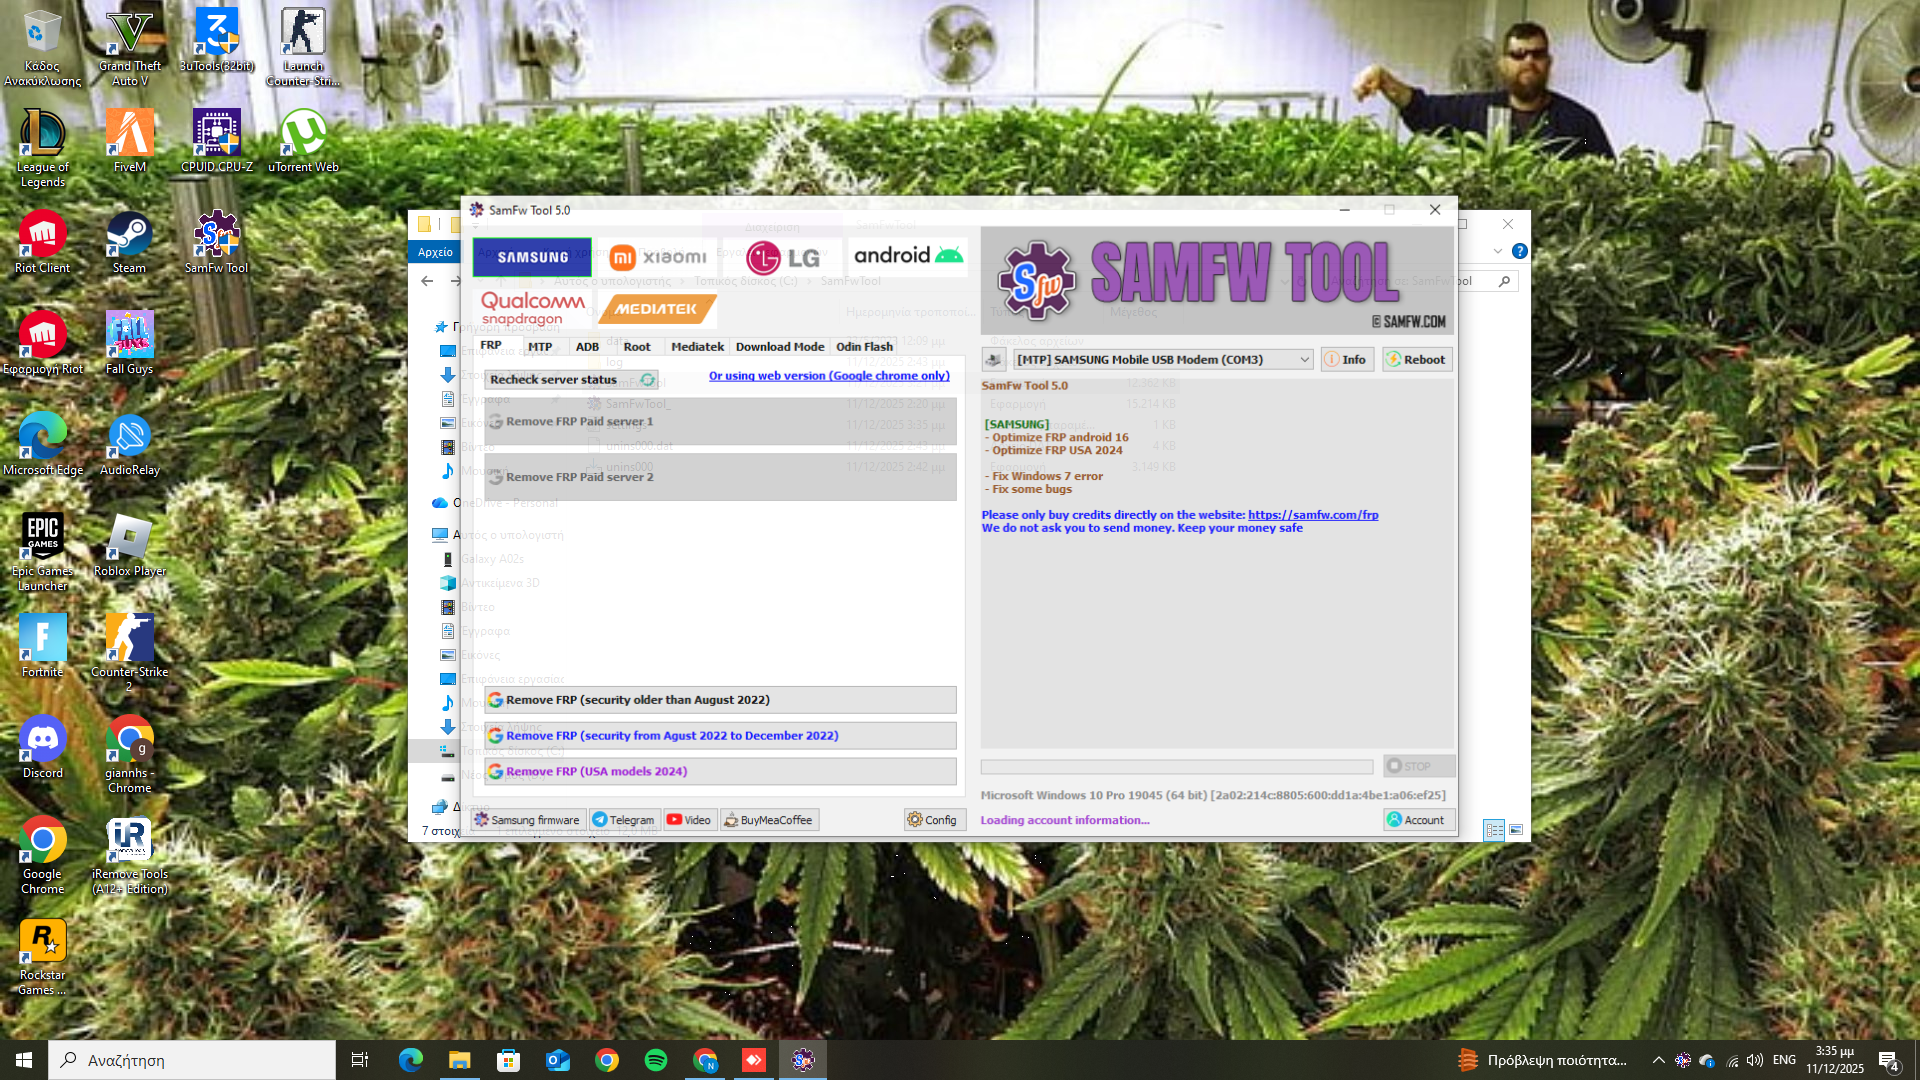
Task: Click the Windows search box
Action: coord(192,1060)
